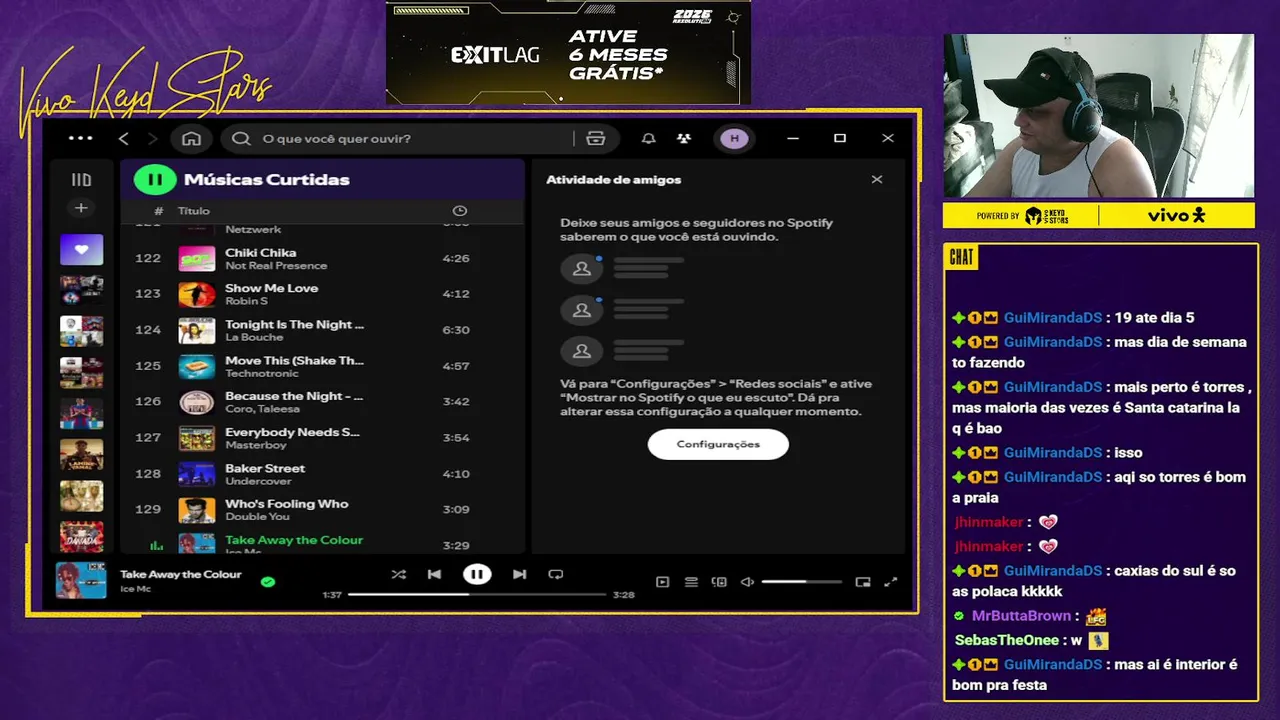Image resolution: width=1280 pixels, height=720 pixels.
Task: Go back with the left arrow
Action: pos(123,138)
